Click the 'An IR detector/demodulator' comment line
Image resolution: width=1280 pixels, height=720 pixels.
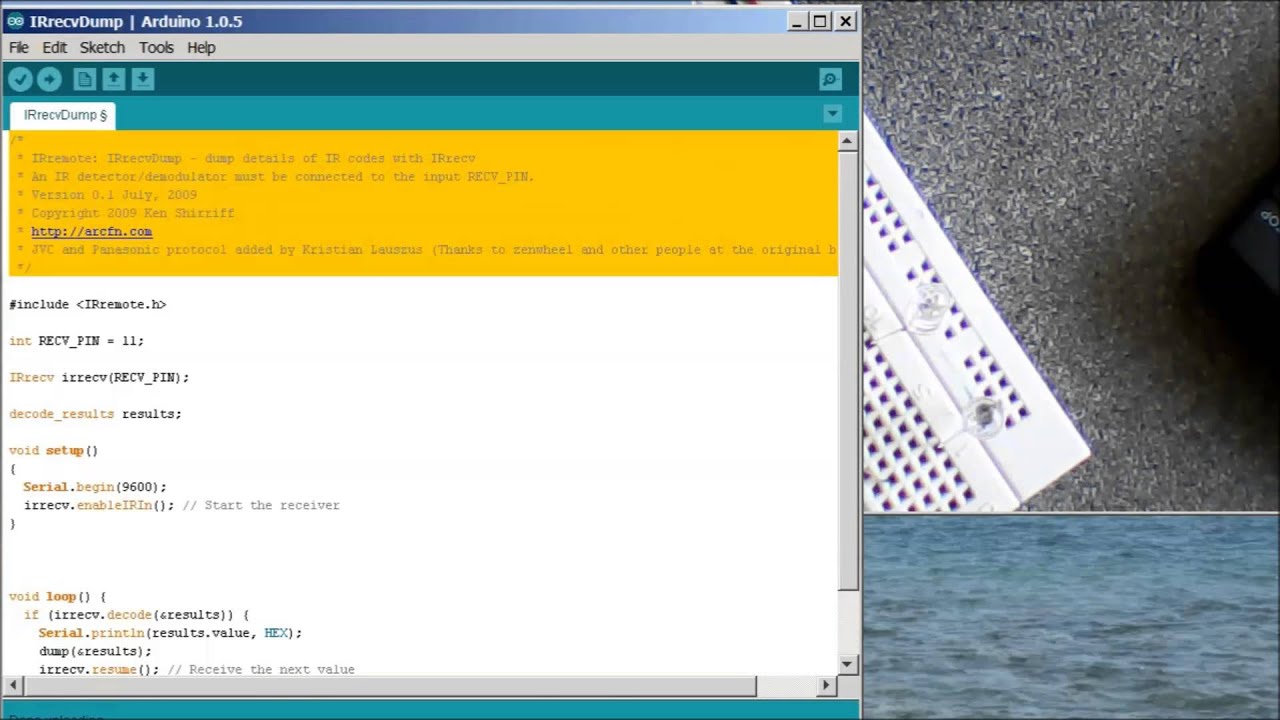[276, 177]
